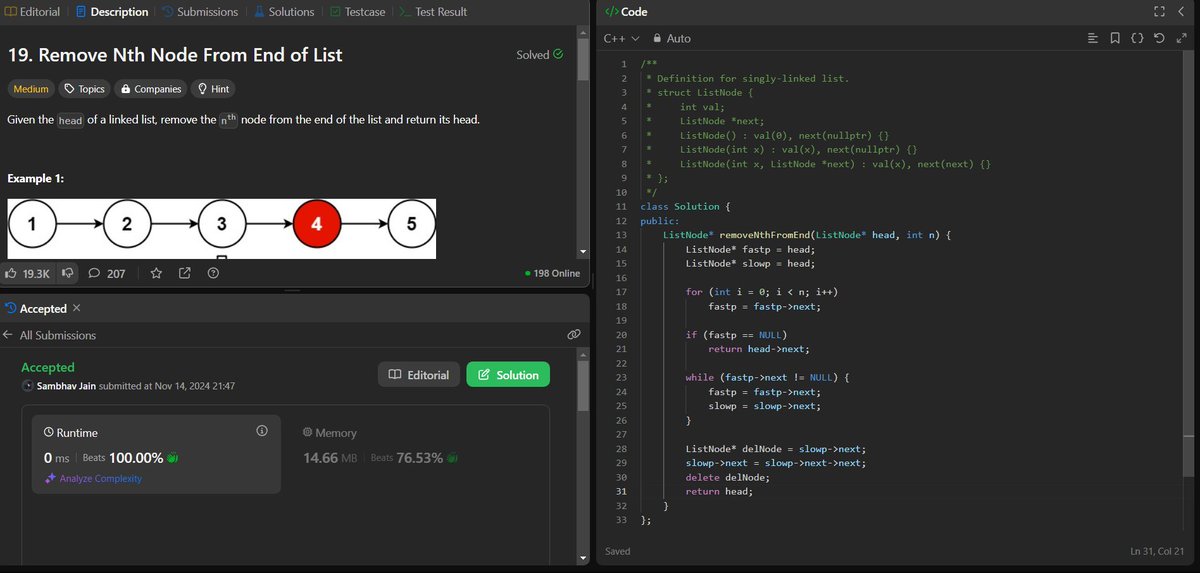The width and height of the screenshot is (1200, 573).
Task: Switch to the Editorial tab
Action: coord(32,12)
